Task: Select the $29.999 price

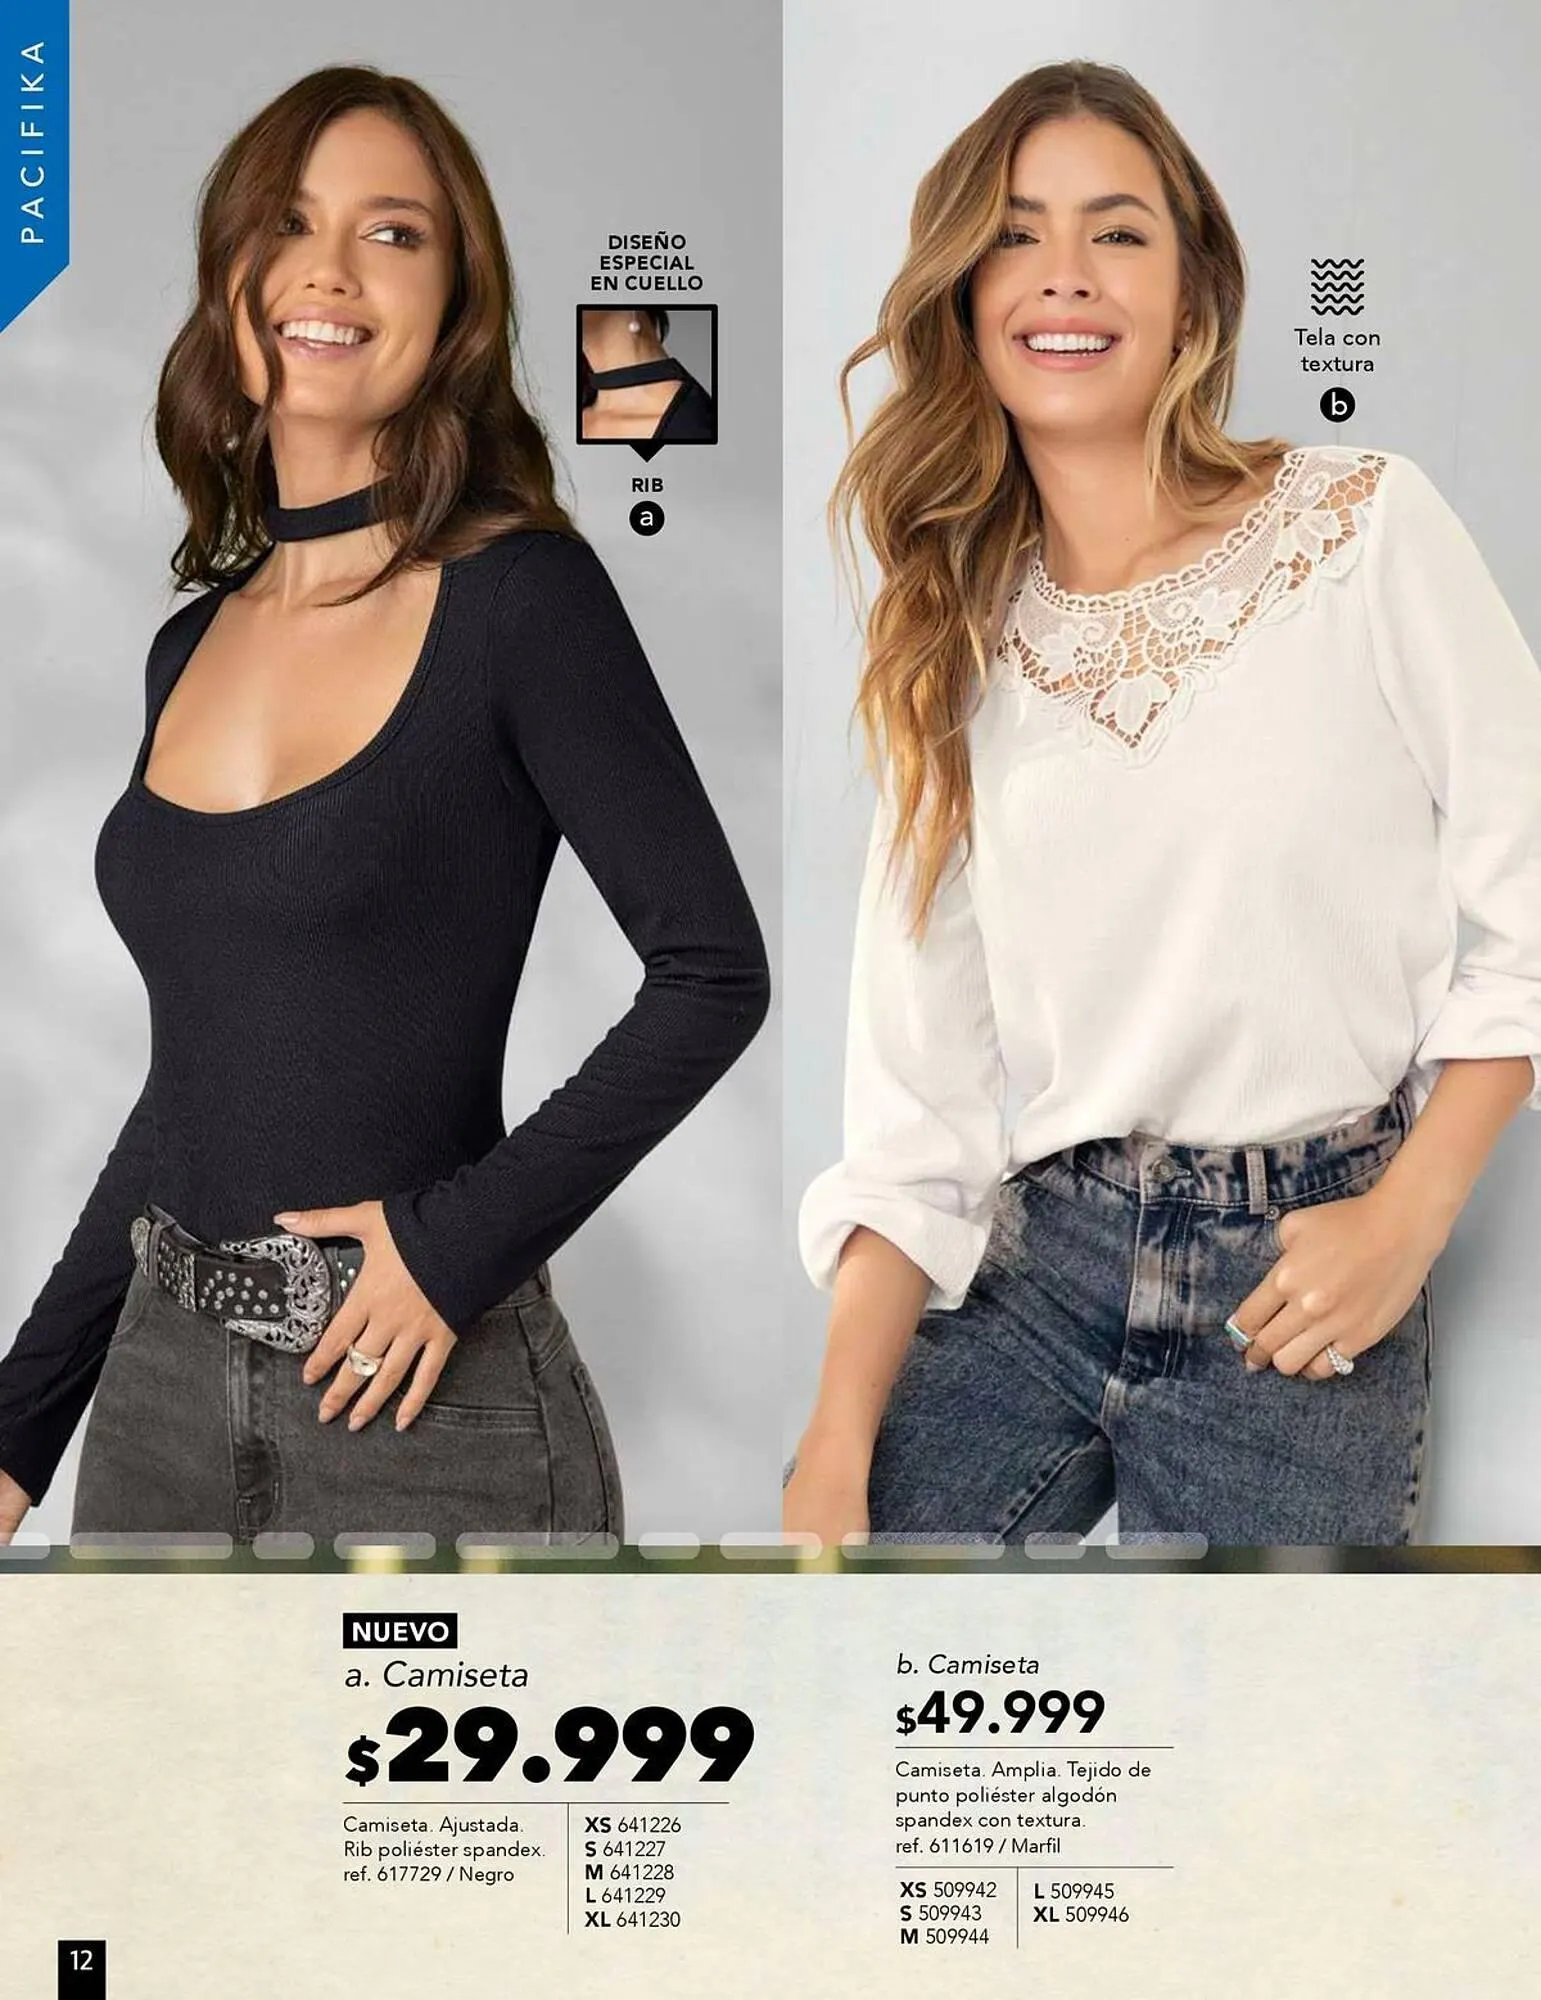Action: (x=549, y=1746)
